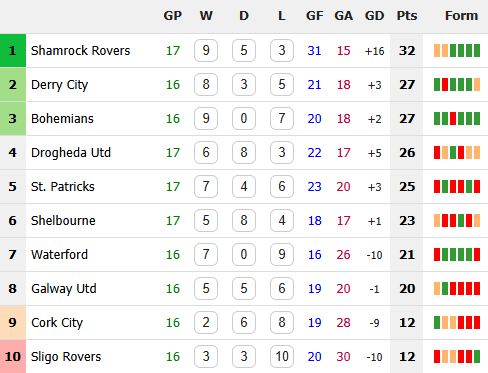Click Shelbourne goals for value 18

point(315,221)
